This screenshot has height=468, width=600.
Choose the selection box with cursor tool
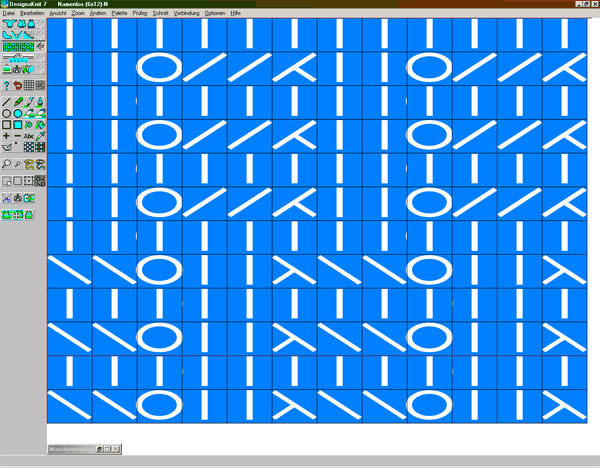pos(7,181)
